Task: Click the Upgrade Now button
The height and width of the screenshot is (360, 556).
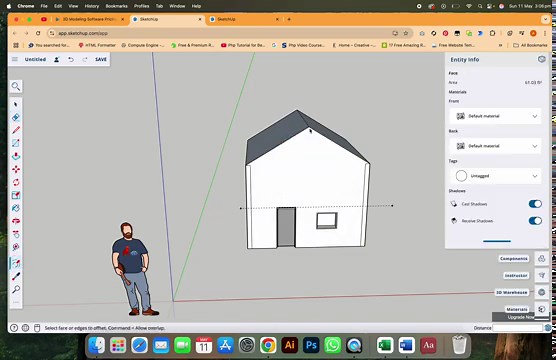Action: point(521,317)
